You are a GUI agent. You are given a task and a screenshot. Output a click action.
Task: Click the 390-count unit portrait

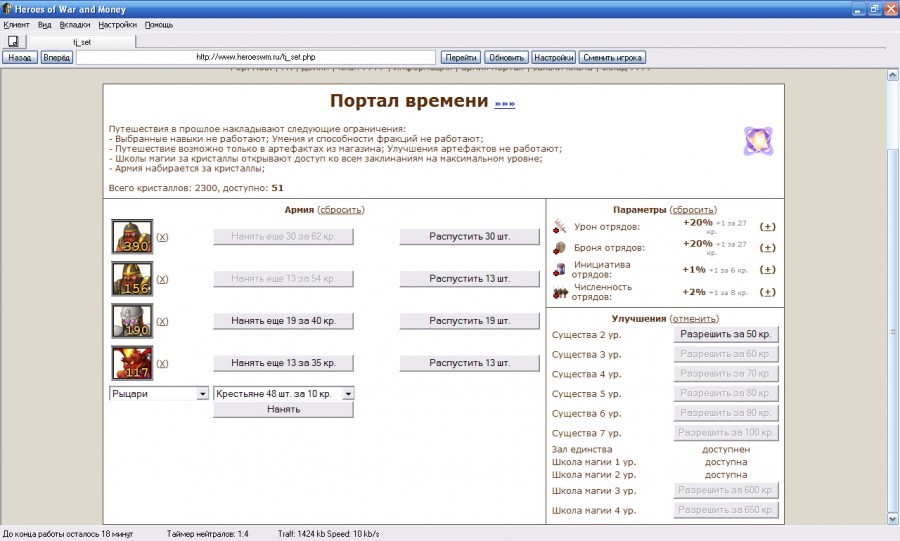[x=132, y=237]
